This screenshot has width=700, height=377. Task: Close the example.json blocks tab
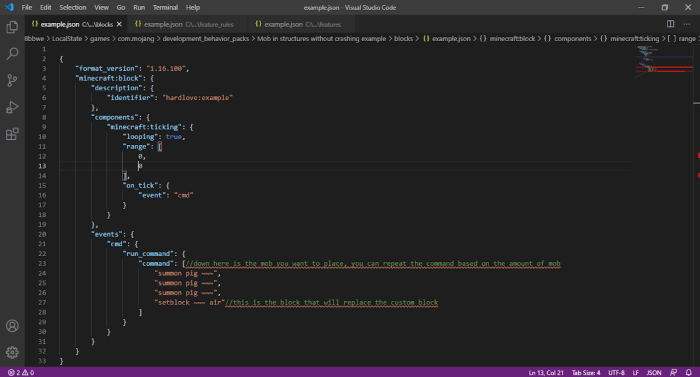119,24
